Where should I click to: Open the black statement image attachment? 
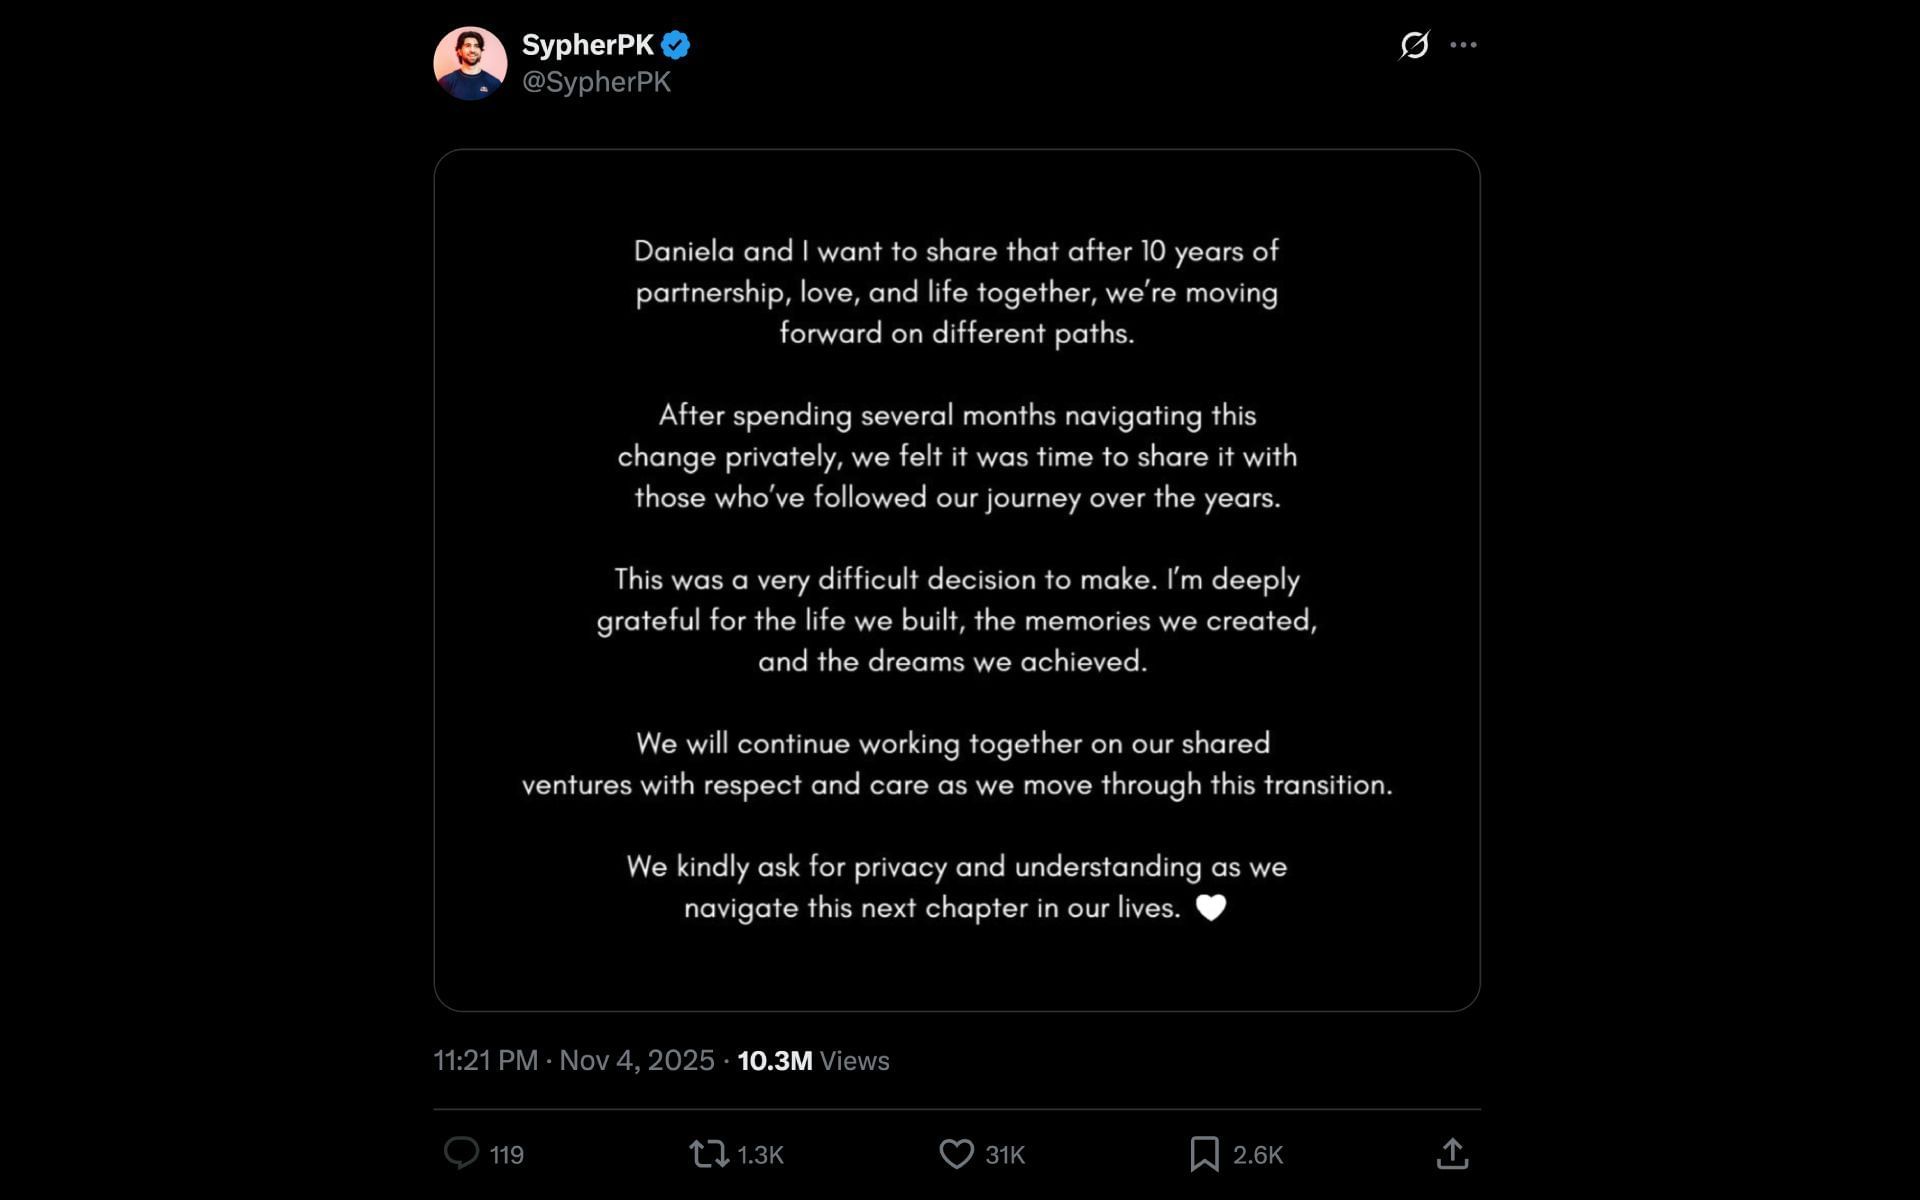[955, 580]
